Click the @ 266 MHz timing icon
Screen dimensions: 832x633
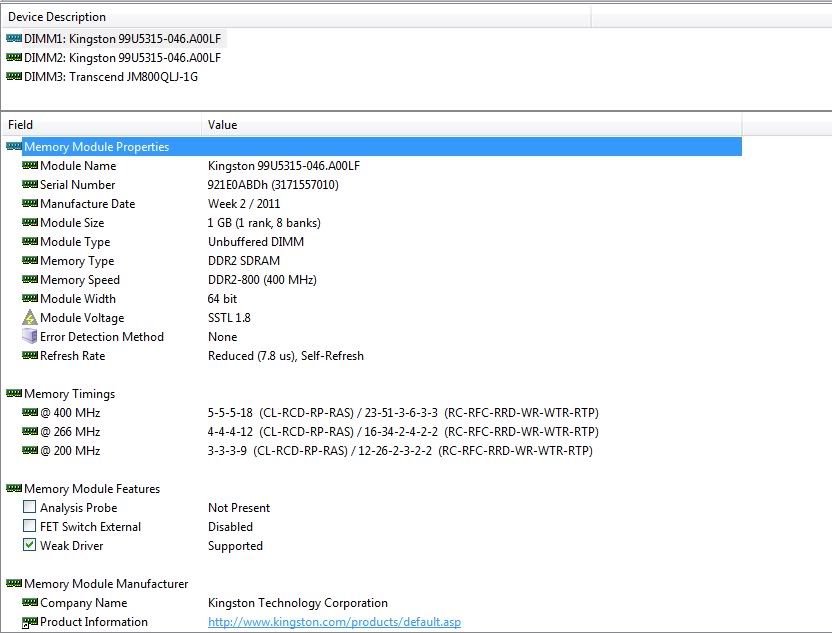[30, 431]
